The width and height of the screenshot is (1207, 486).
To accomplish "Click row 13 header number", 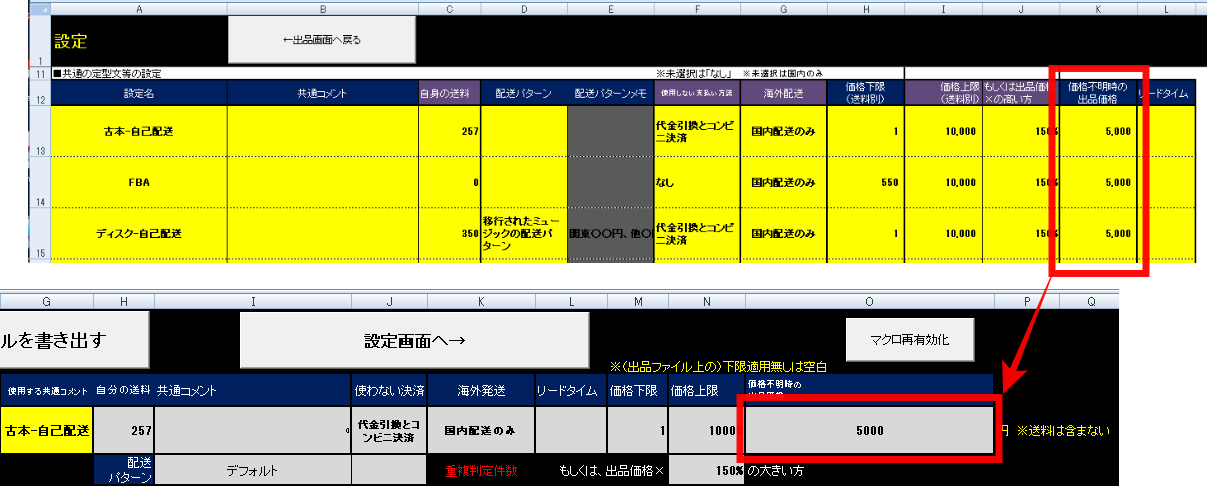I will pyautogui.click(x=40, y=150).
